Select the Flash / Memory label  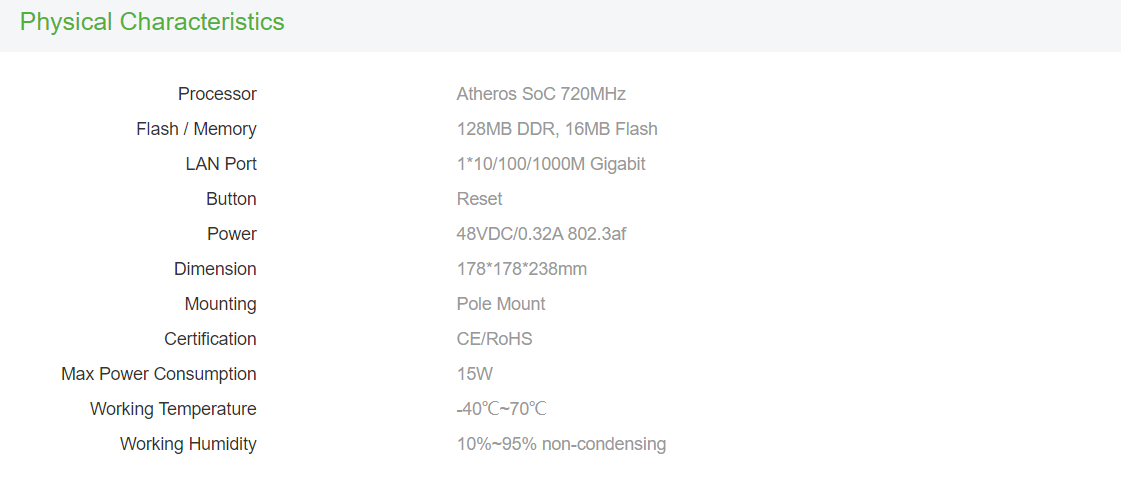pos(197,129)
